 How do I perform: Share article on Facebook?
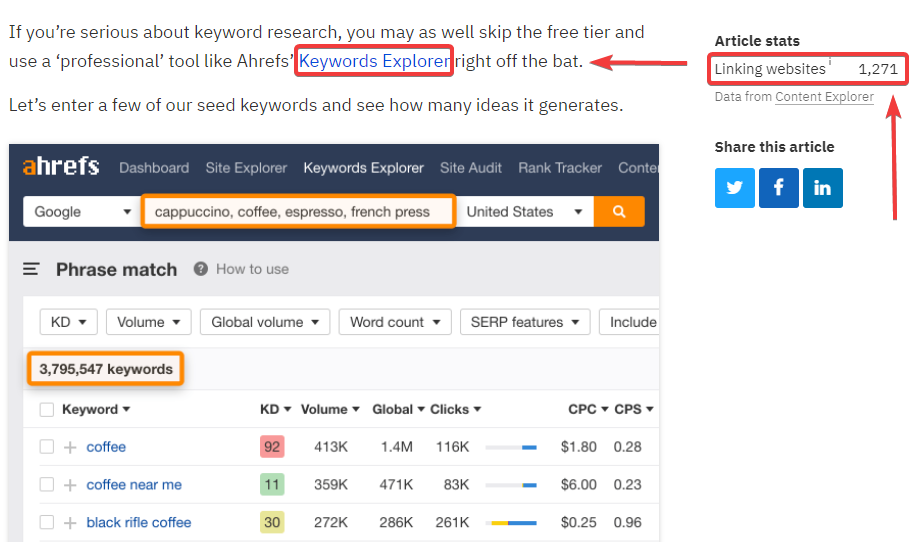click(779, 188)
